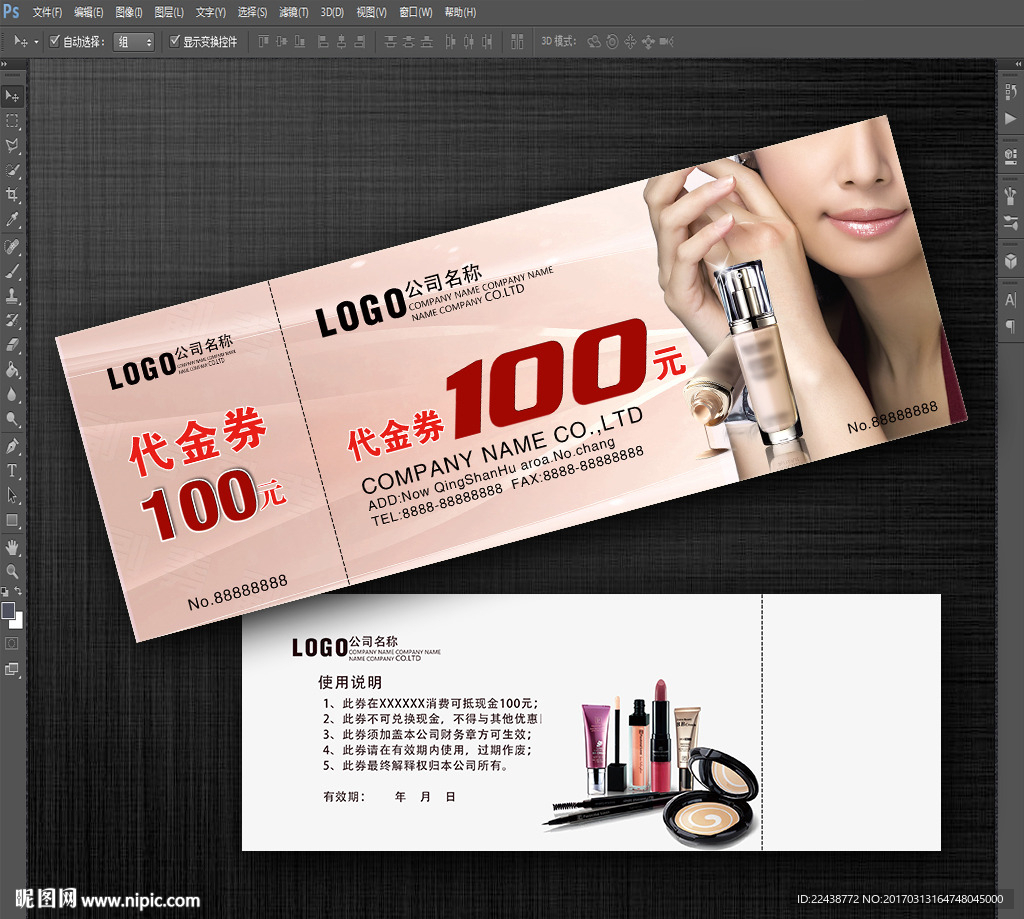
Task: Select the Eyedropper tool
Action: (12, 219)
